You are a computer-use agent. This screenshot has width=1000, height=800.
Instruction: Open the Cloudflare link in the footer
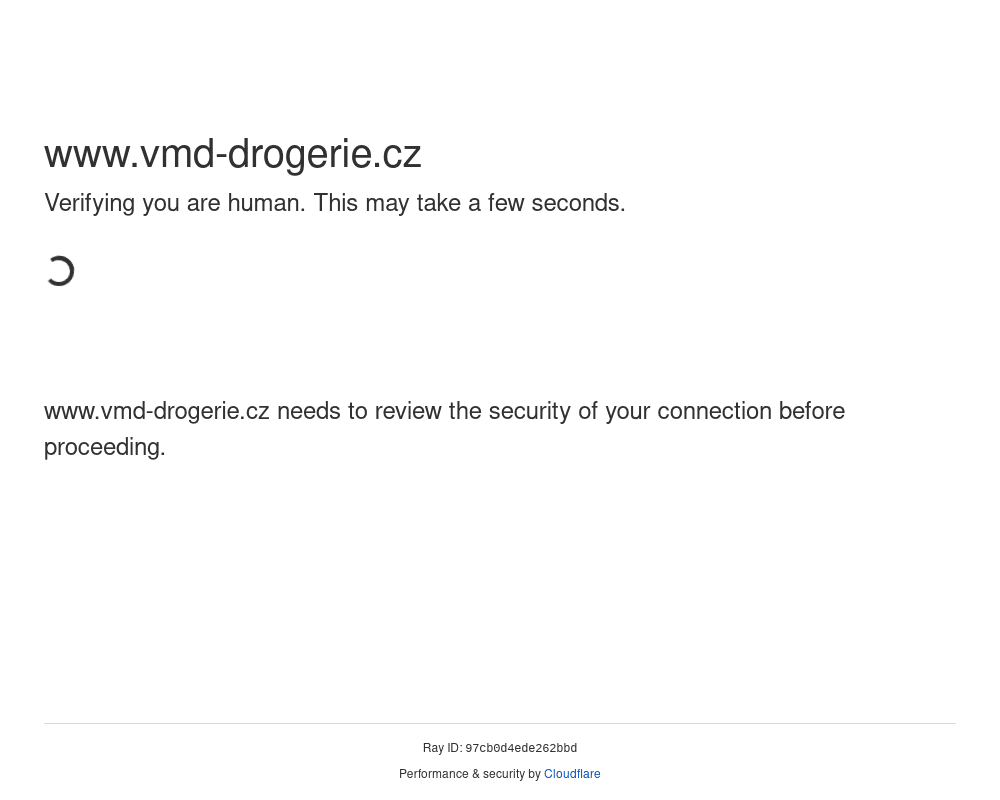(x=572, y=774)
